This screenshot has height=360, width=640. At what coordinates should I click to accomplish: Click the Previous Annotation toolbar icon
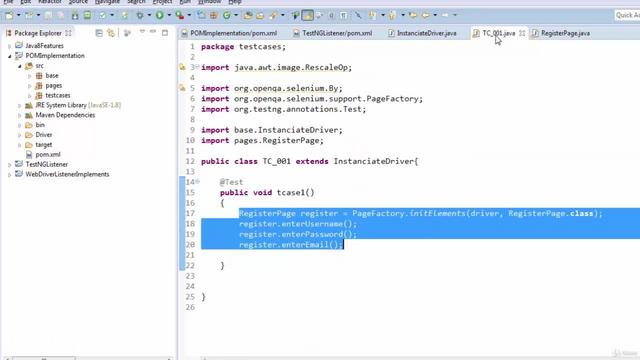pyautogui.click(x=392, y=16)
